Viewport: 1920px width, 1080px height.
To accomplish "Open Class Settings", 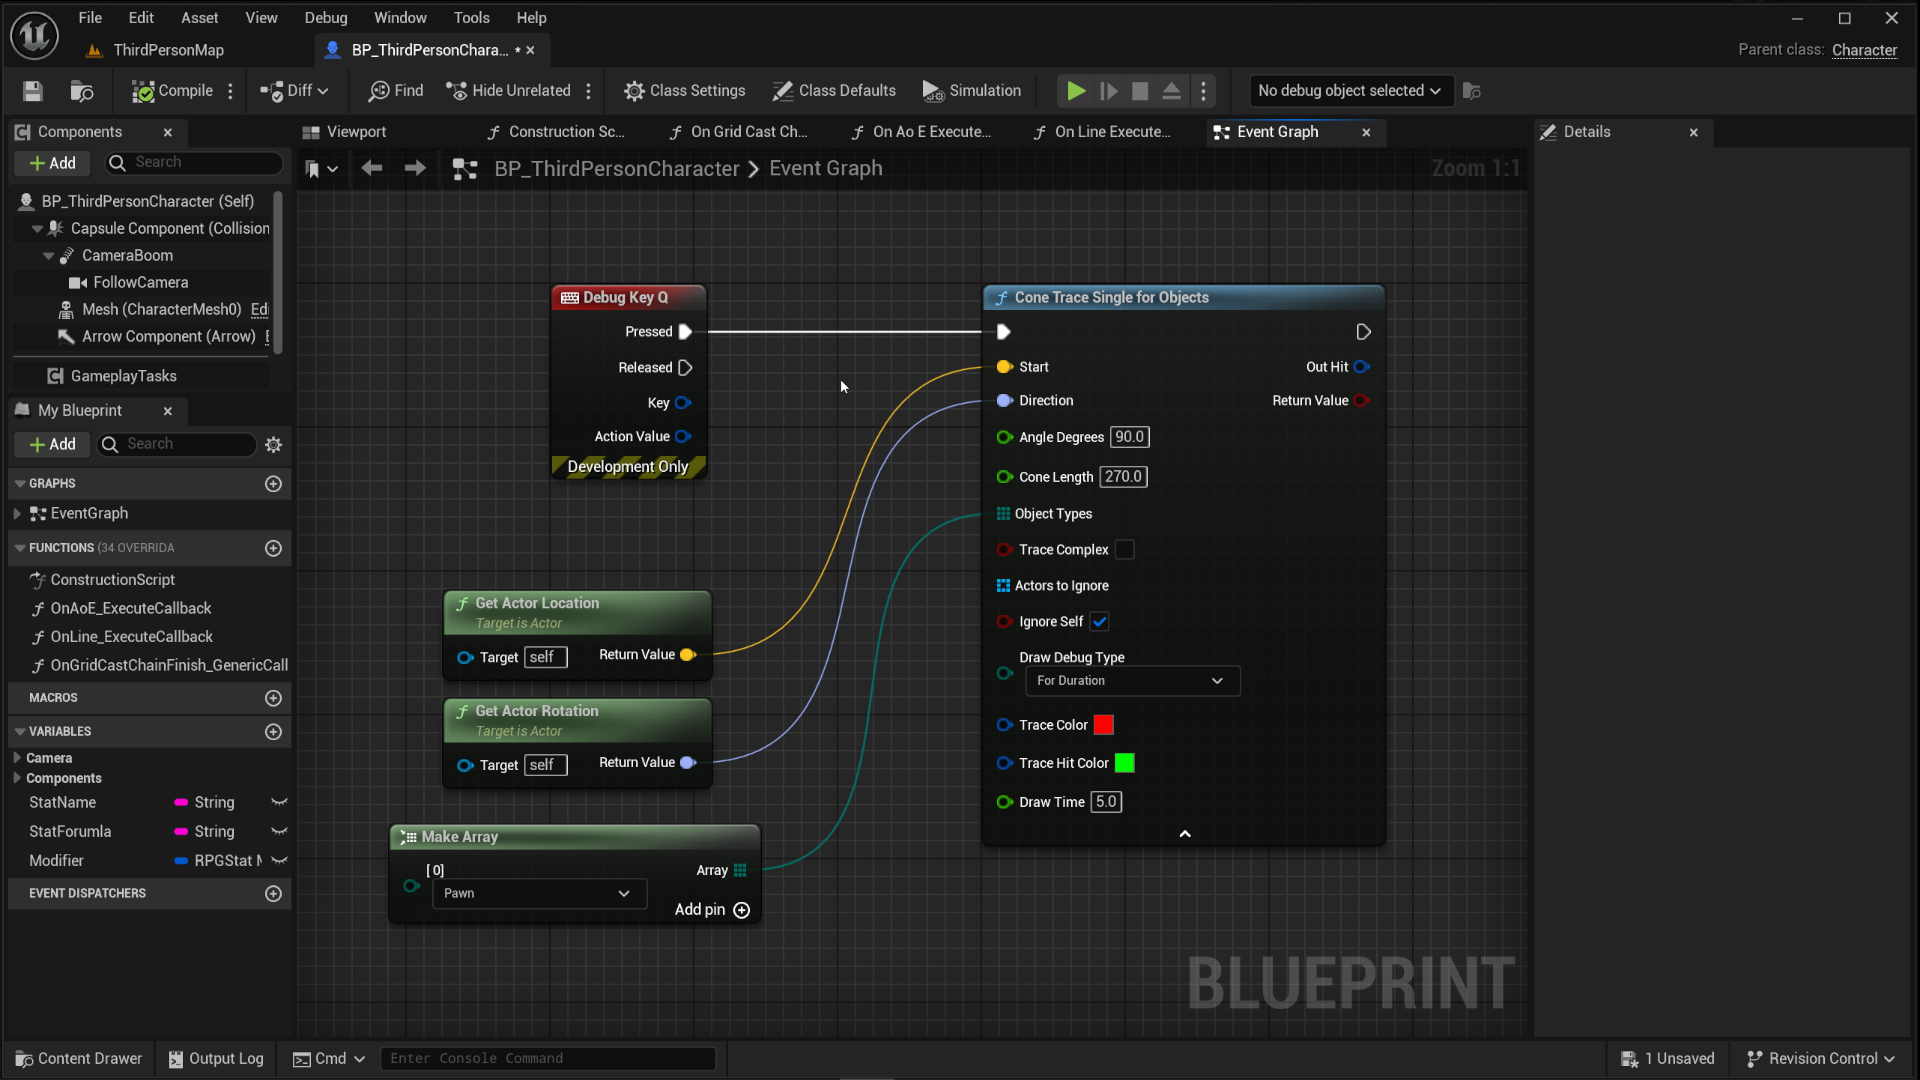I will click(685, 91).
